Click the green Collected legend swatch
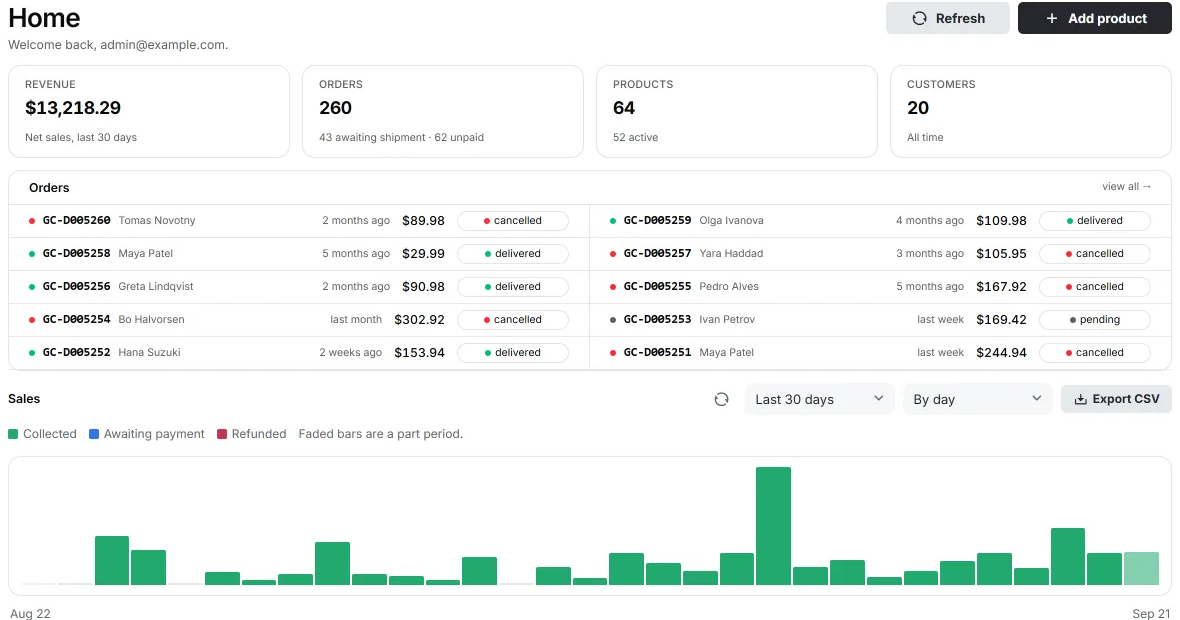1180x620 pixels. click(x=13, y=434)
